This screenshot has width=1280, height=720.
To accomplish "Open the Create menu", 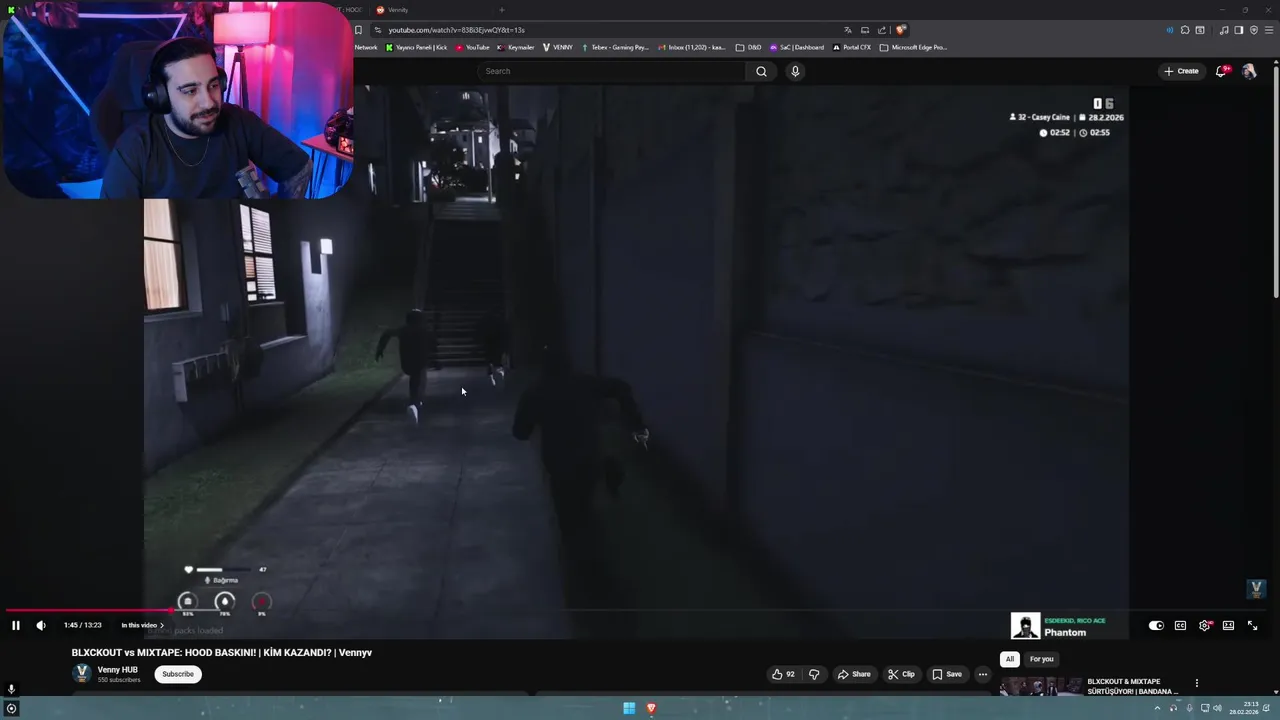I will click(1181, 71).
